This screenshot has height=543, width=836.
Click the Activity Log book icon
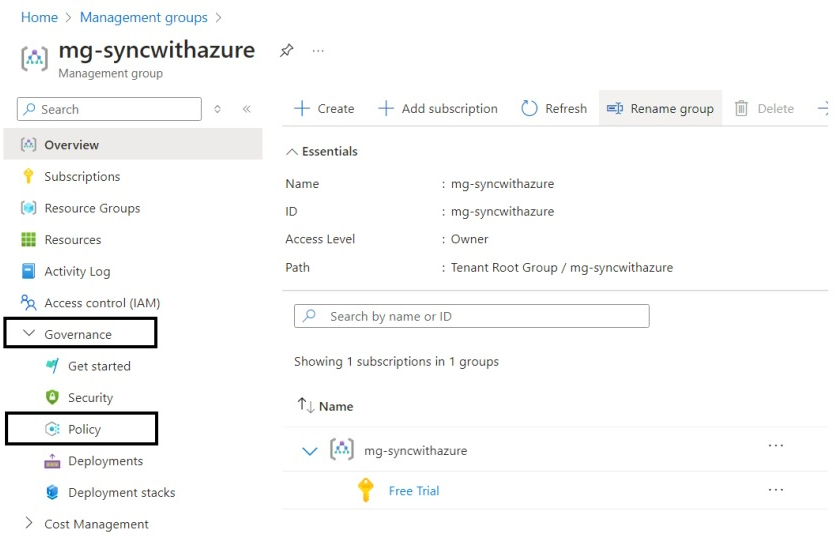28,271
